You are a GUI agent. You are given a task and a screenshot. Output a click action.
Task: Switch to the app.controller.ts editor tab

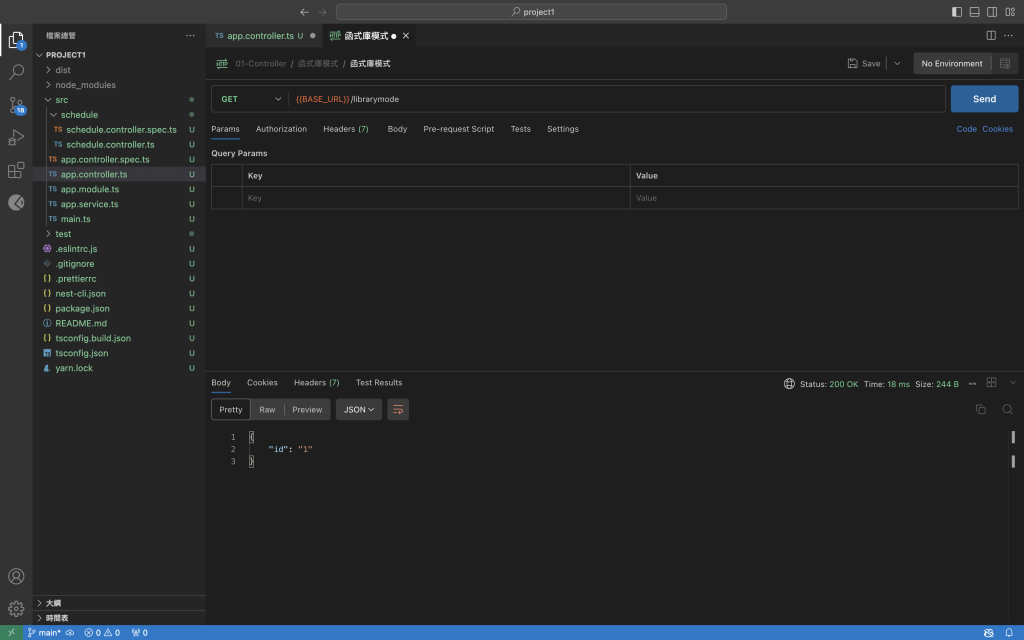coord(260,36)
